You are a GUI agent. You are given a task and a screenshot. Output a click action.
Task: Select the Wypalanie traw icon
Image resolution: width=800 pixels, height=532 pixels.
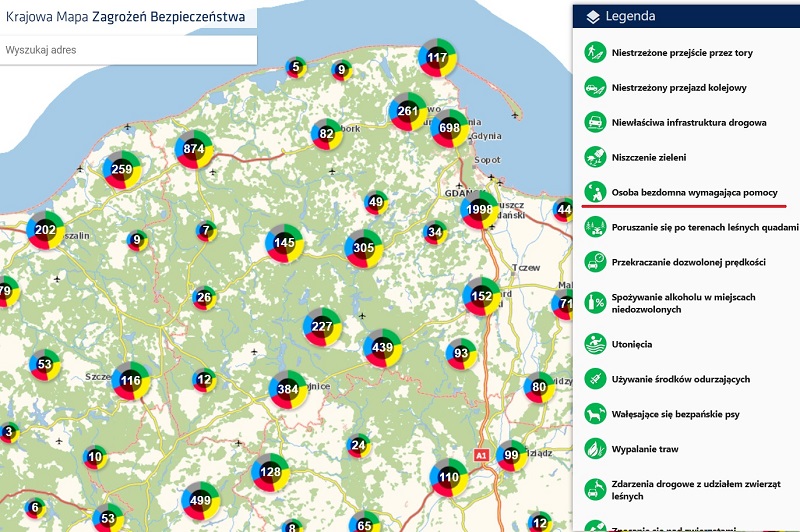coord(595,450)
